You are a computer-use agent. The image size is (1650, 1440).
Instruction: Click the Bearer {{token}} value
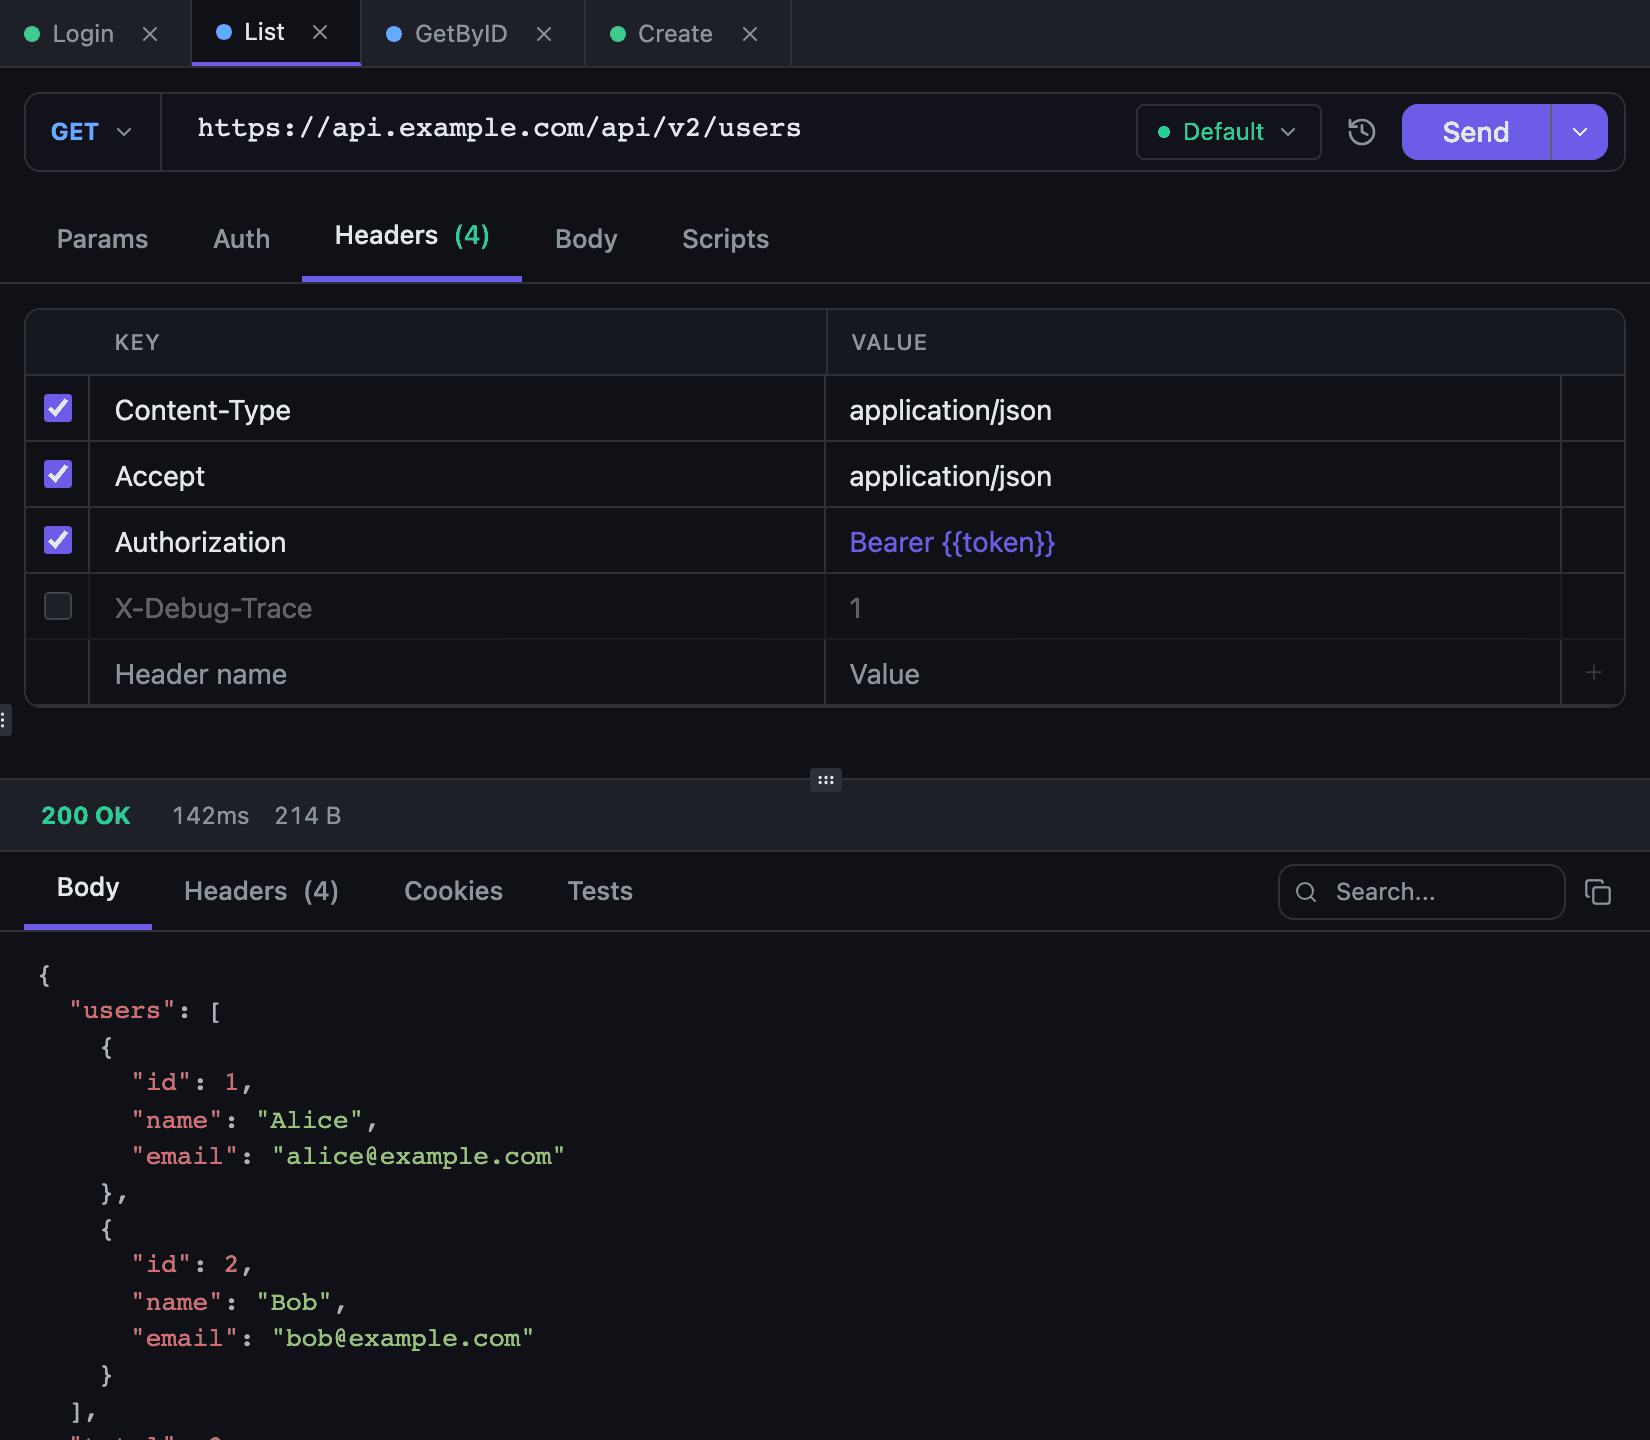click(x=952, y=542)
